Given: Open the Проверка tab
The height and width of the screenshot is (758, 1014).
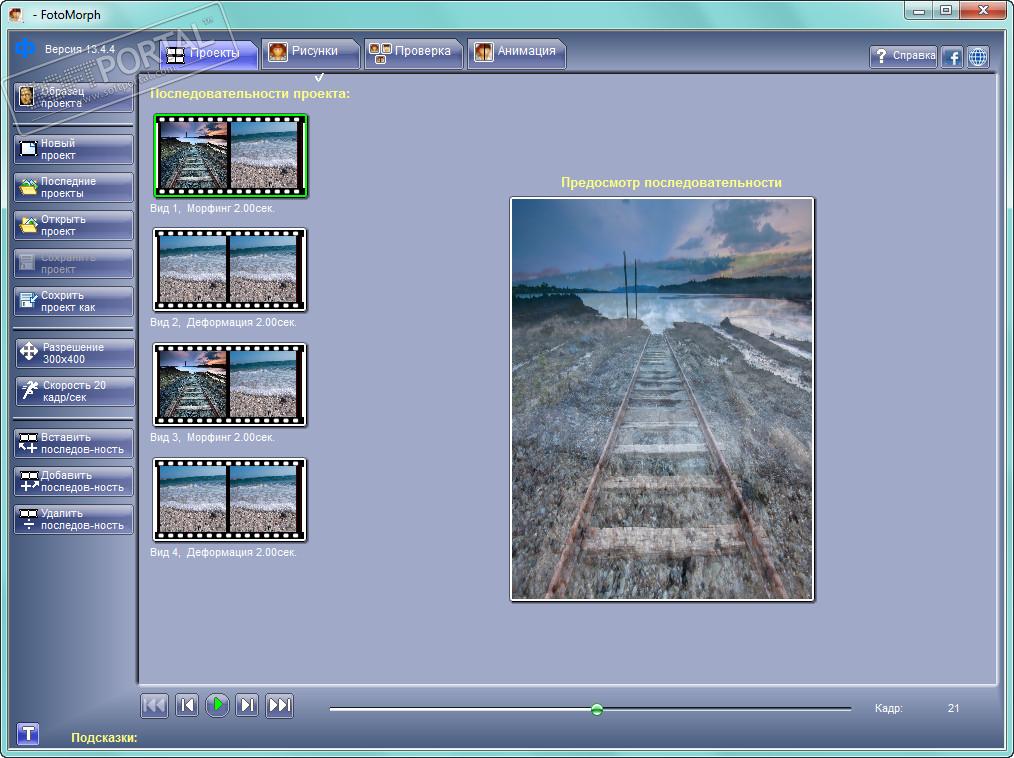Looking at the screenshot, I should pyautogui.click(x=414, y=52).
